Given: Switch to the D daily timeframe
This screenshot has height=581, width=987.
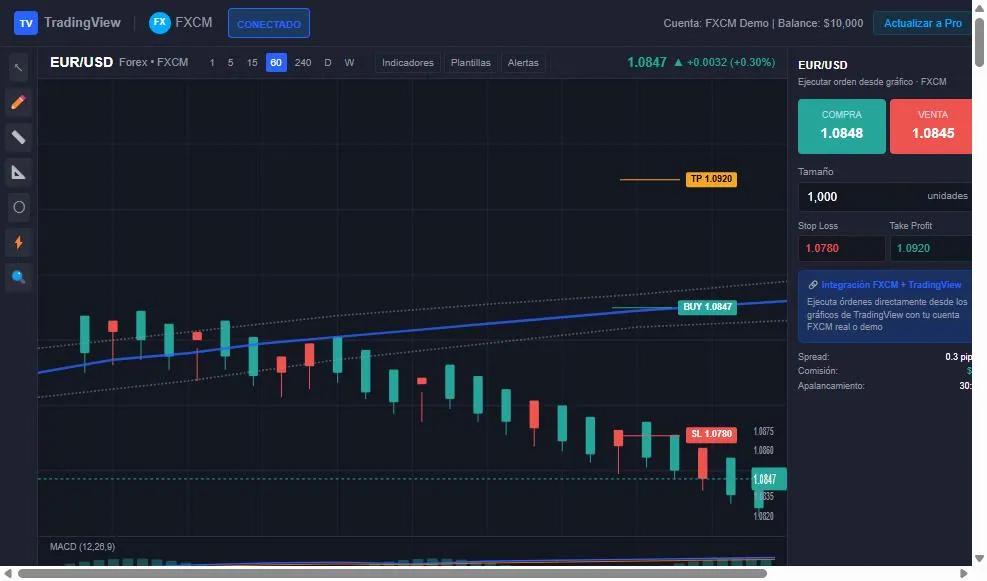Looking at the screenshot, I should click(327, 62).
